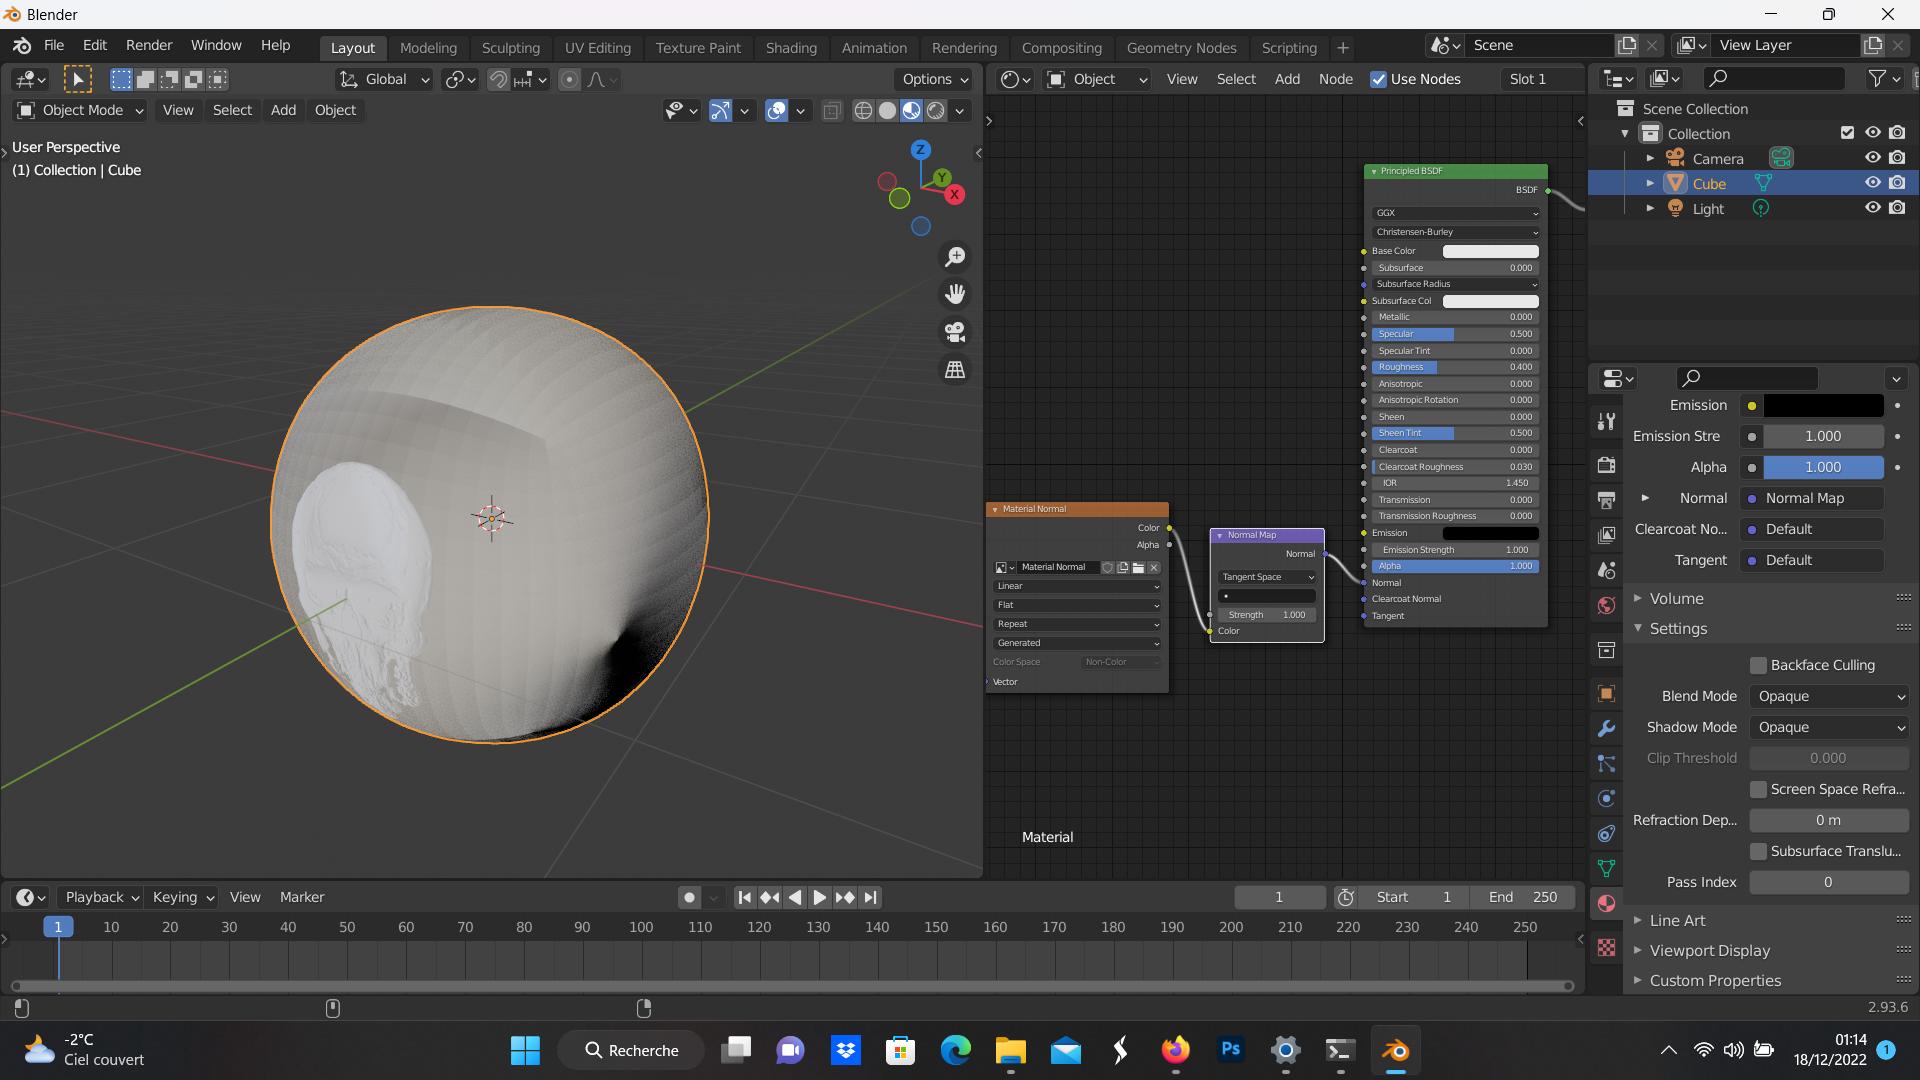Viewport: 1920px width, 1080px height.
Task: Toggle snapping magnet icon
Action: (x=498, y=80)
